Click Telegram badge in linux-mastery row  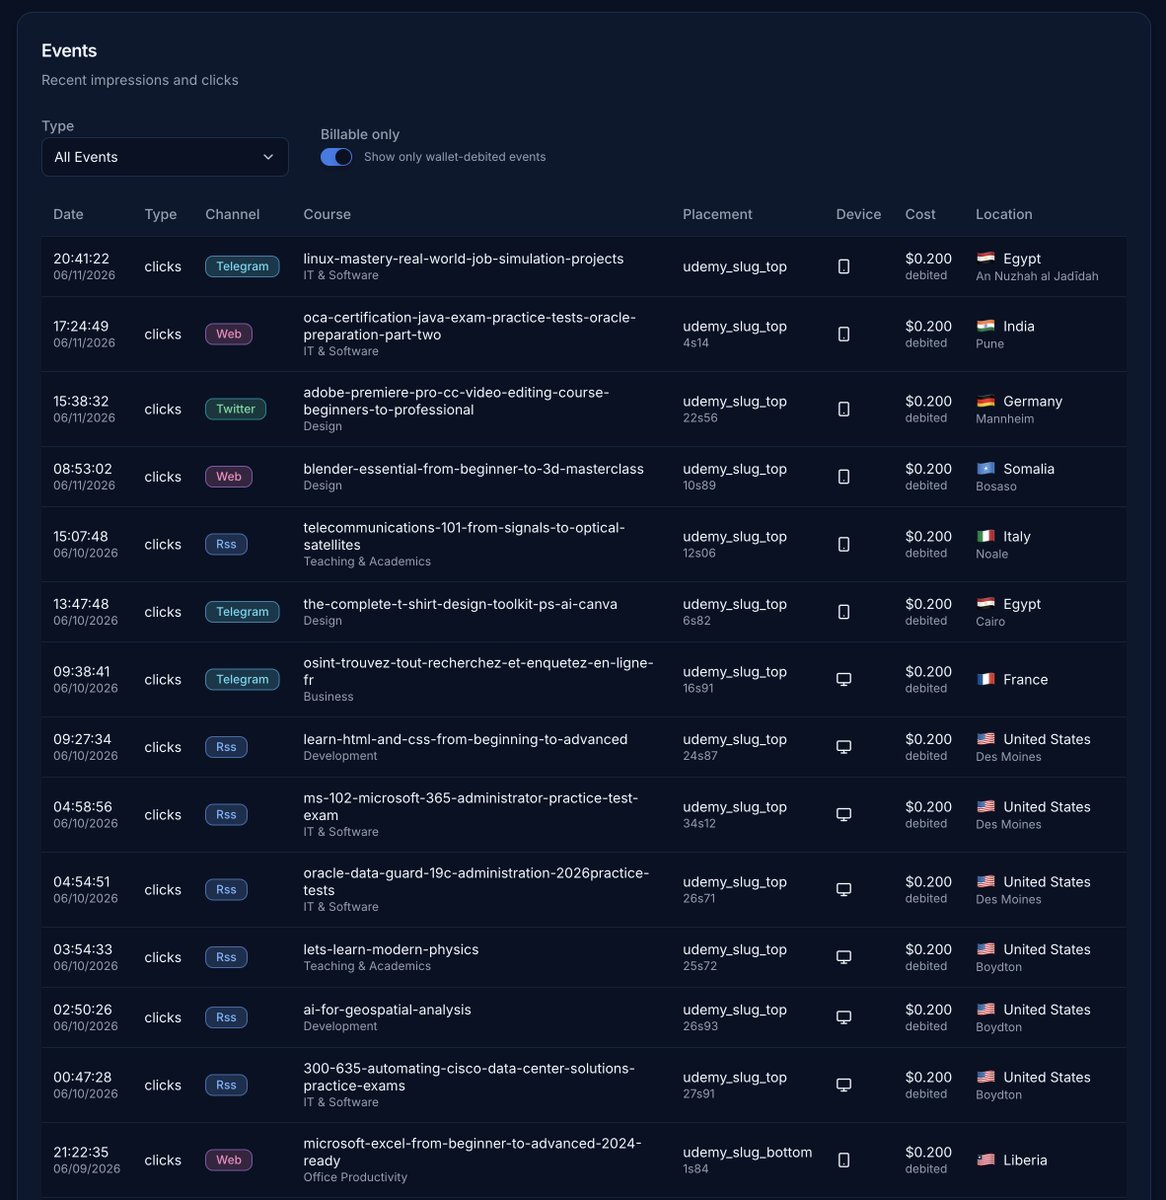(x=242, y=267)
